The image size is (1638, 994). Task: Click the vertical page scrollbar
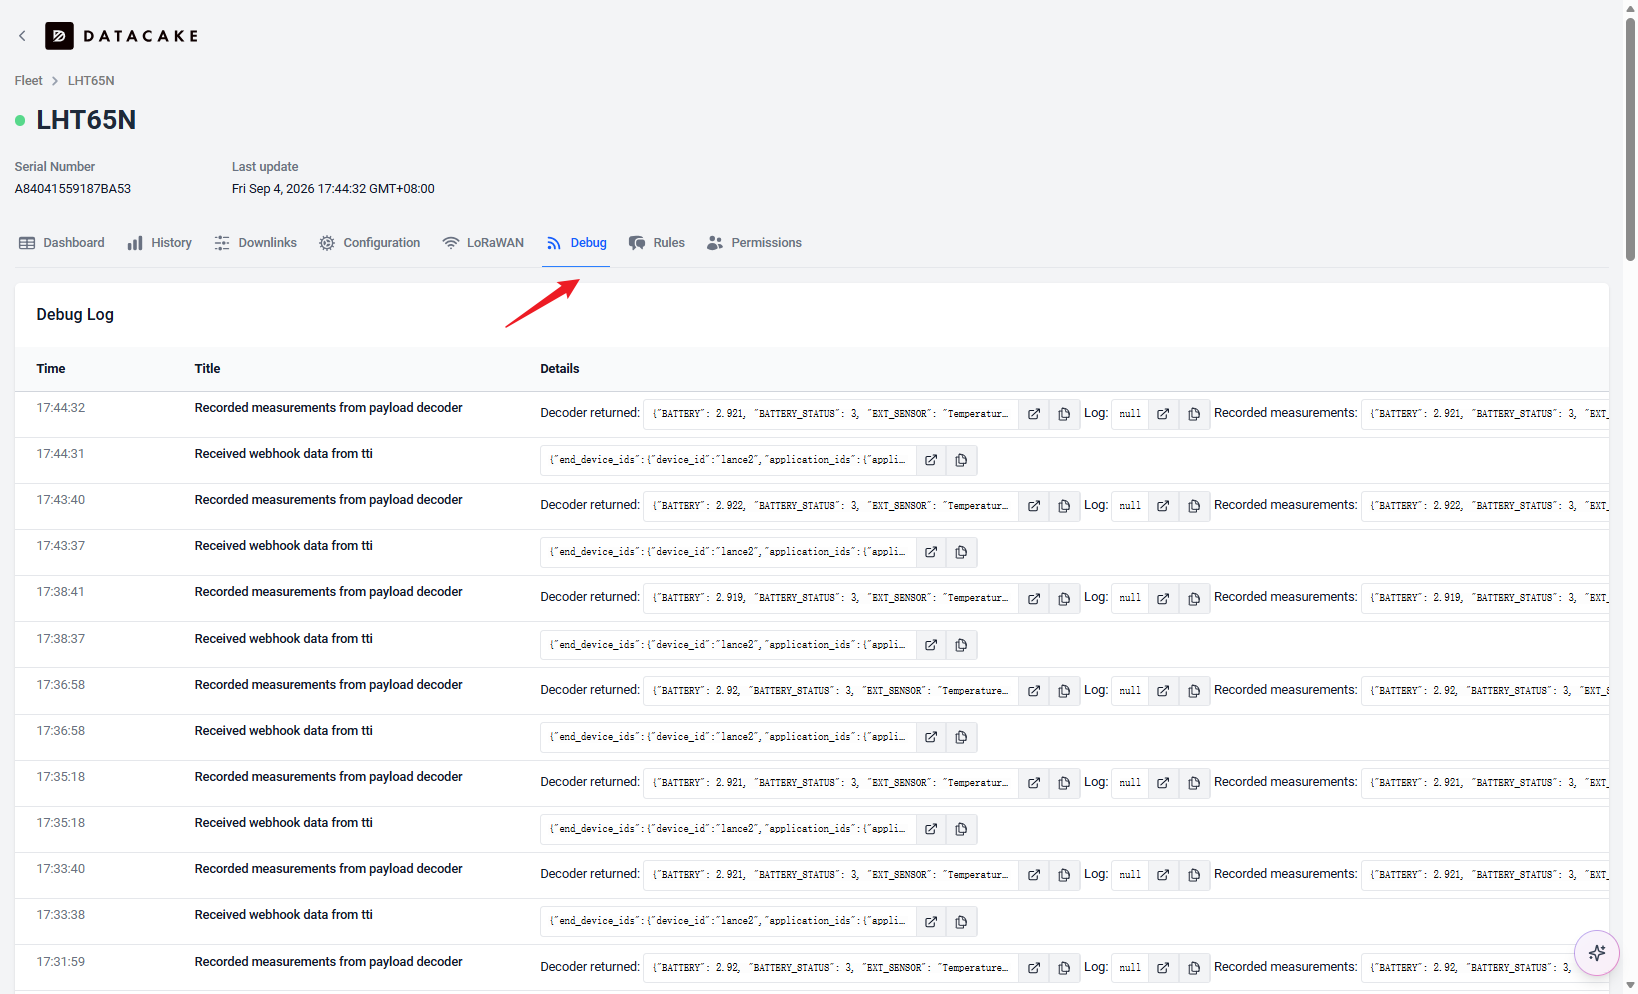click(x=1630, y=140)
